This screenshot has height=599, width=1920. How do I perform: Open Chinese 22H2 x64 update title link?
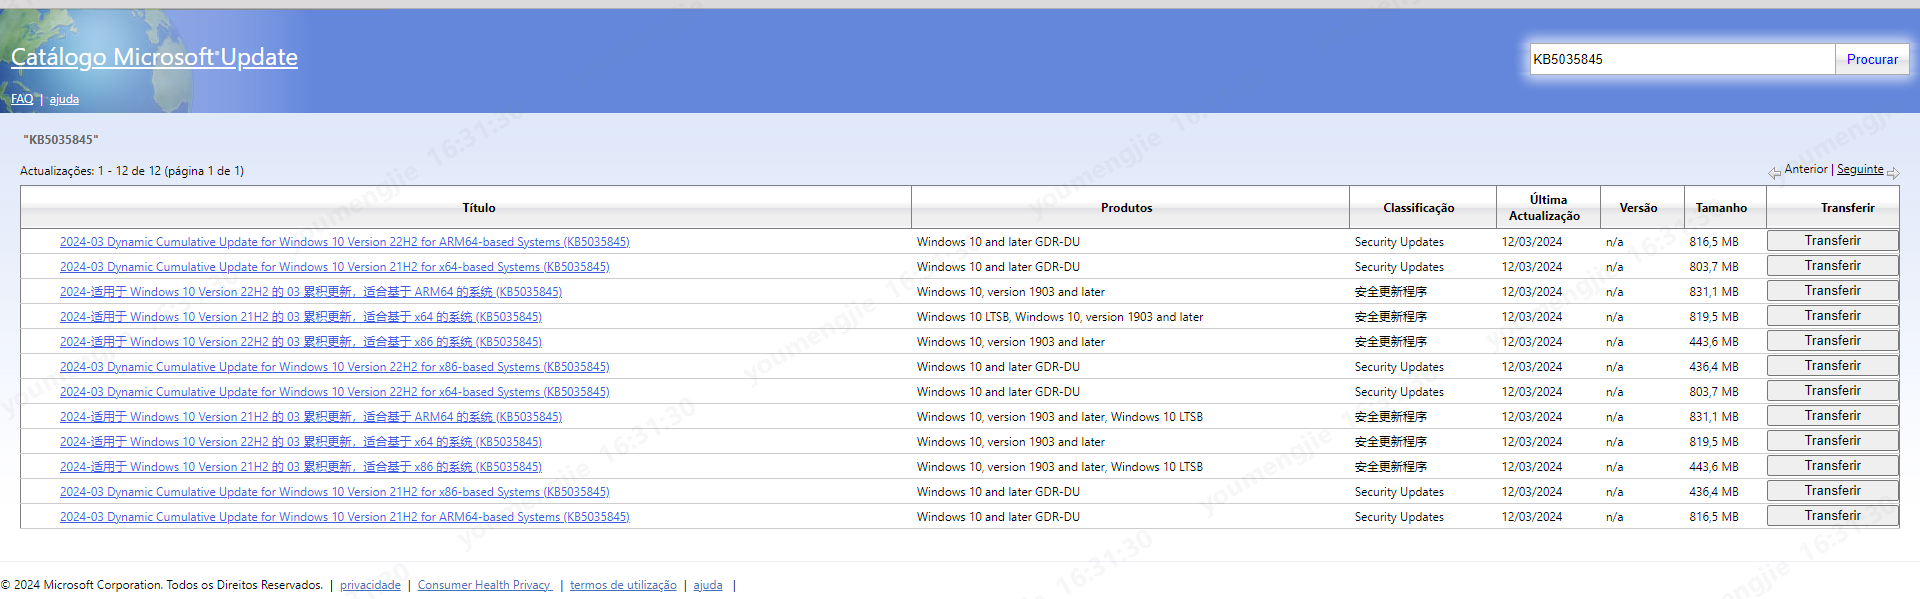click(301, 442)
